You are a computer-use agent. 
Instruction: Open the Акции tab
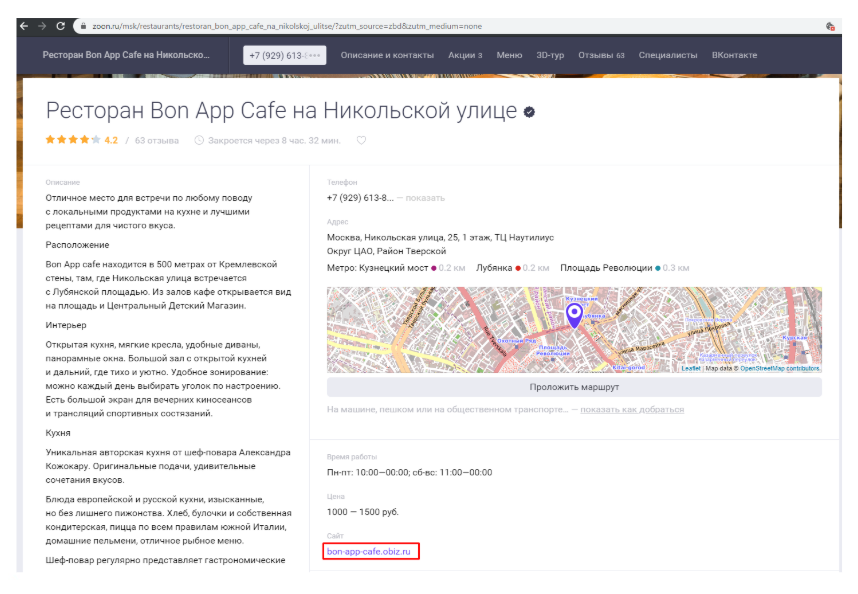pos(465,55)
